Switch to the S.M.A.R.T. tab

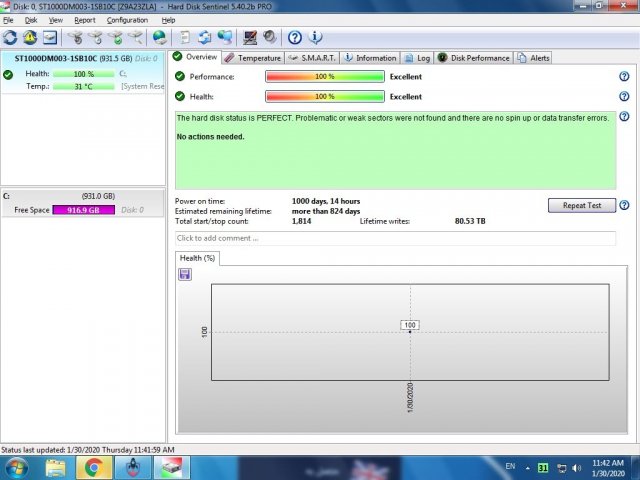[312, 58]
